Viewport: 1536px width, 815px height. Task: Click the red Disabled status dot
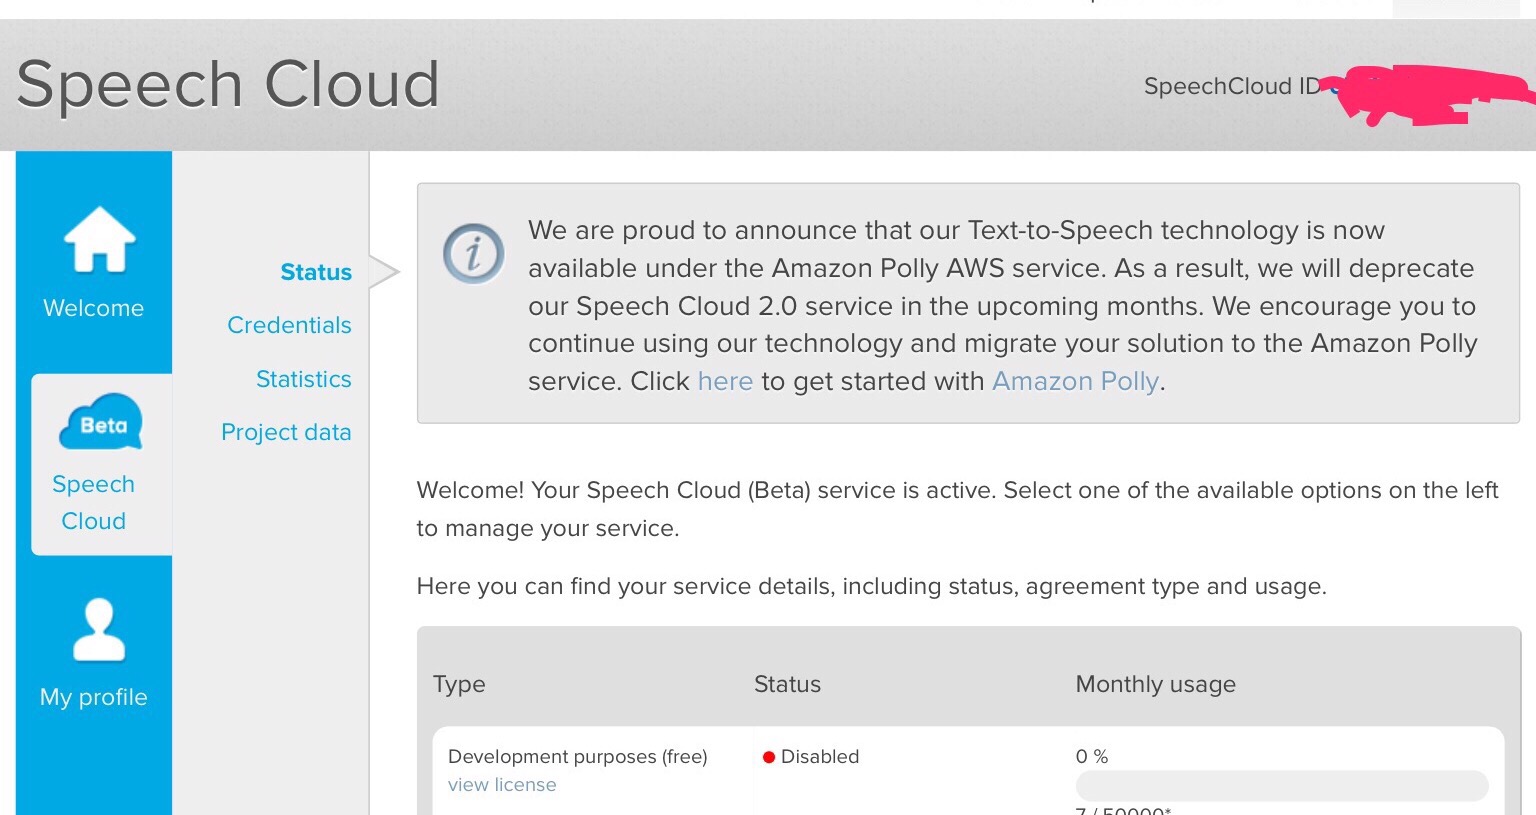pyautogui.click(x=769, y=757)
